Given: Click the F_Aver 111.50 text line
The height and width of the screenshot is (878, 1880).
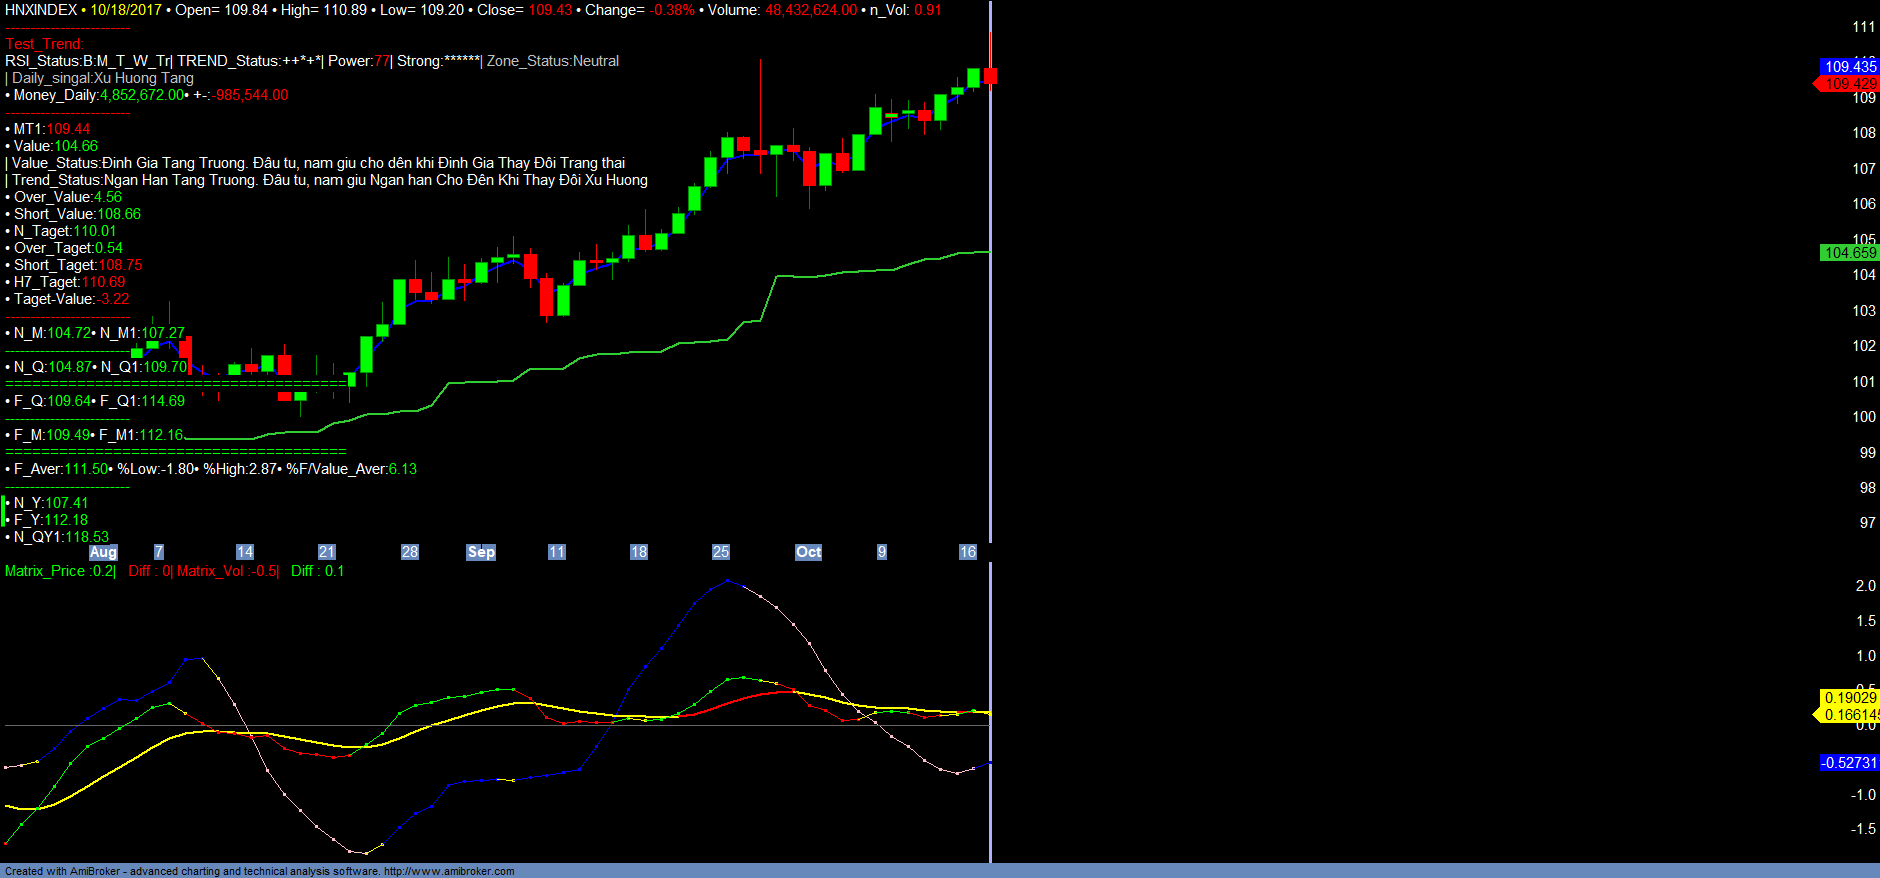Looking at the screenshot, I should (60, 469).
